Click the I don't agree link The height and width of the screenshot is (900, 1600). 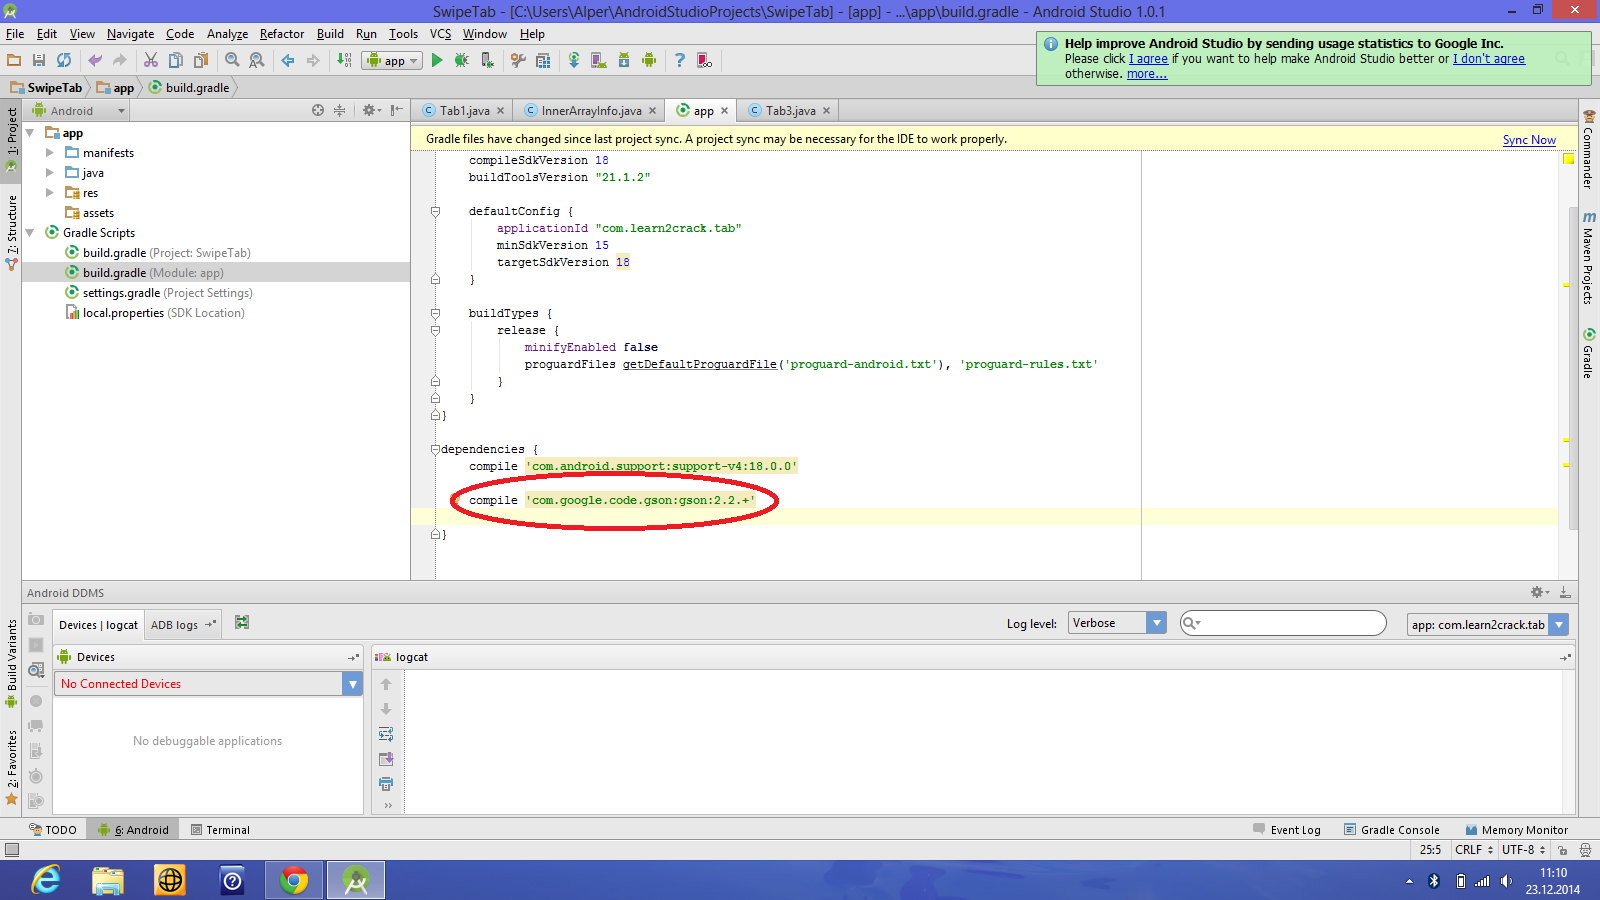[1489, 59]
